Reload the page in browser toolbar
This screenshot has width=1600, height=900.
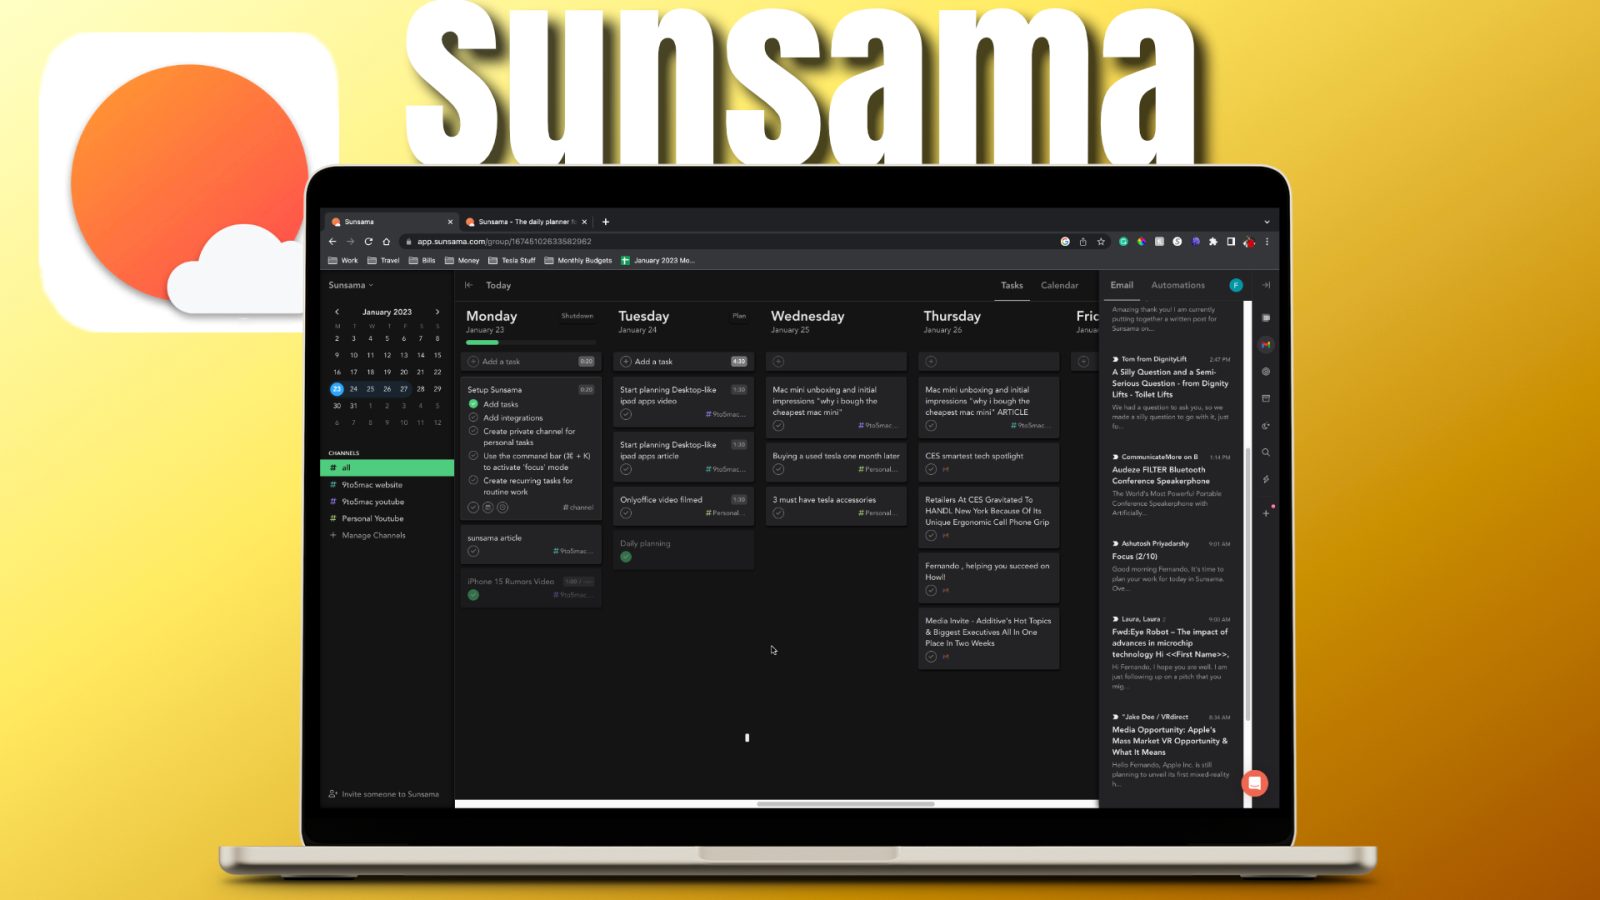coord(368,241)
